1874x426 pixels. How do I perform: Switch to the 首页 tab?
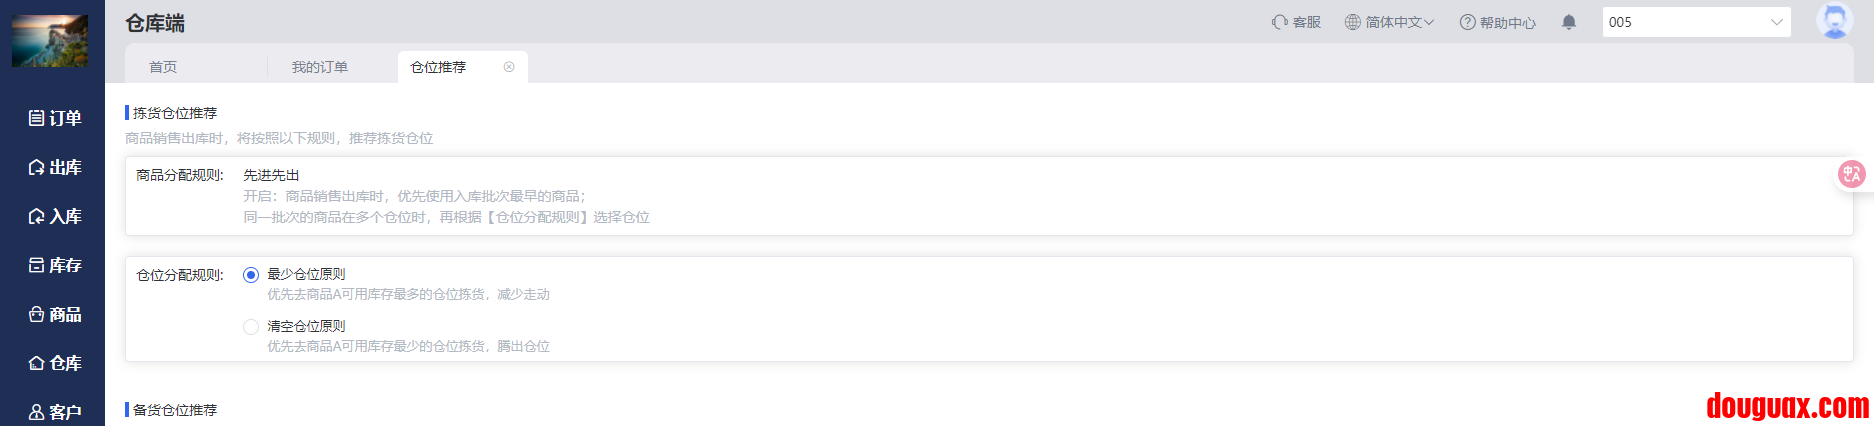(x=163, y=67)
